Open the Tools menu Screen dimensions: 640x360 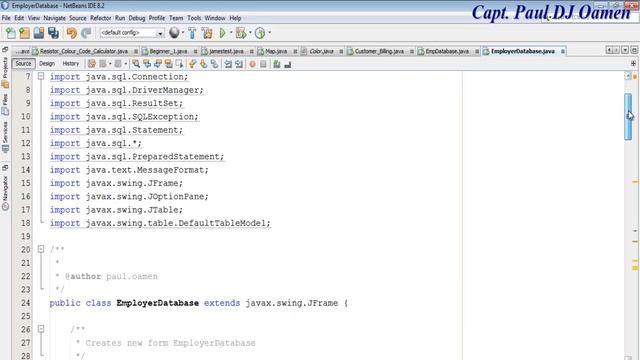[194, 18]
